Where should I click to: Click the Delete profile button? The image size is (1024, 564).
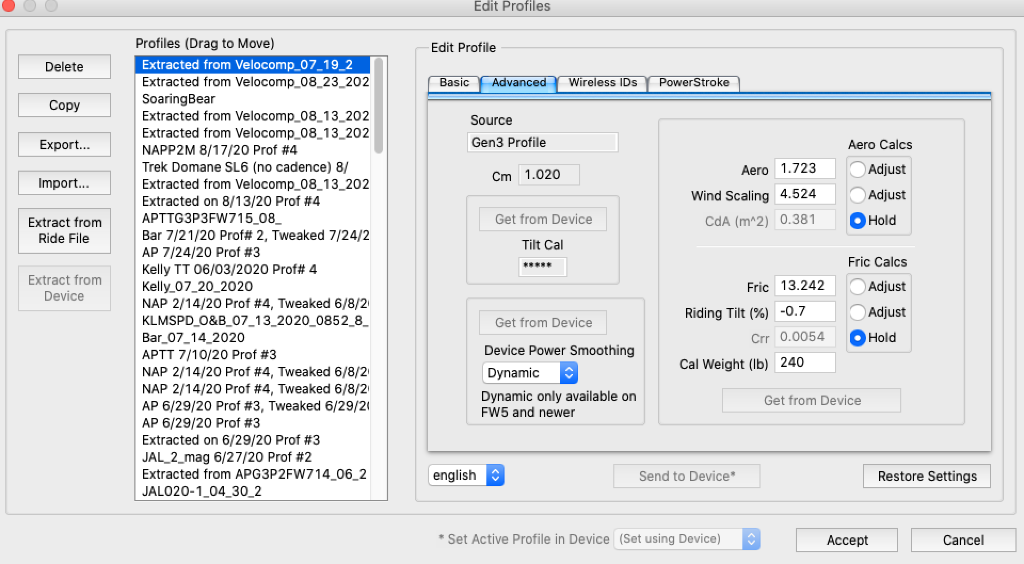click(64, 67)
